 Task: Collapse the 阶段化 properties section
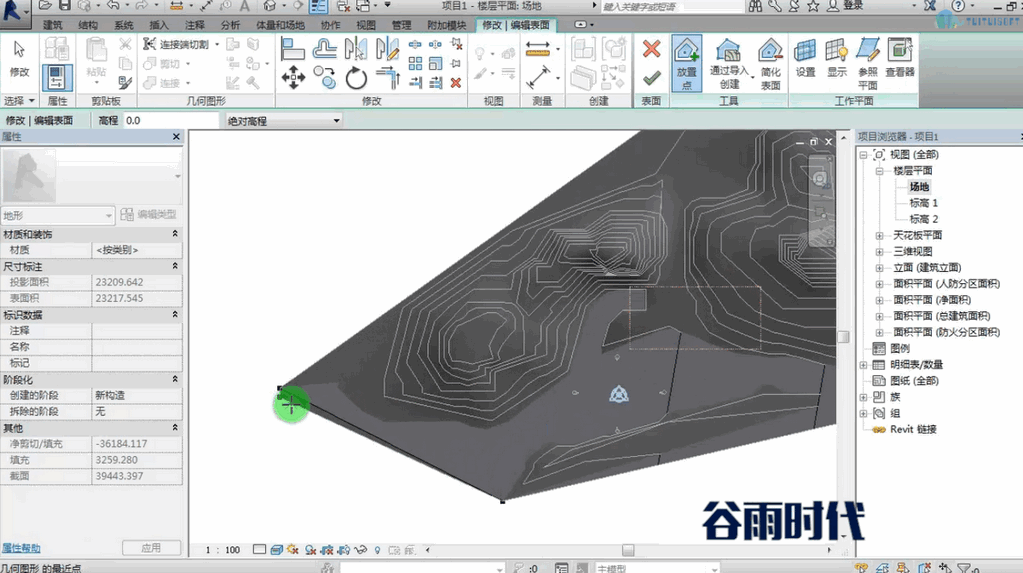click(x=175, y=379)
